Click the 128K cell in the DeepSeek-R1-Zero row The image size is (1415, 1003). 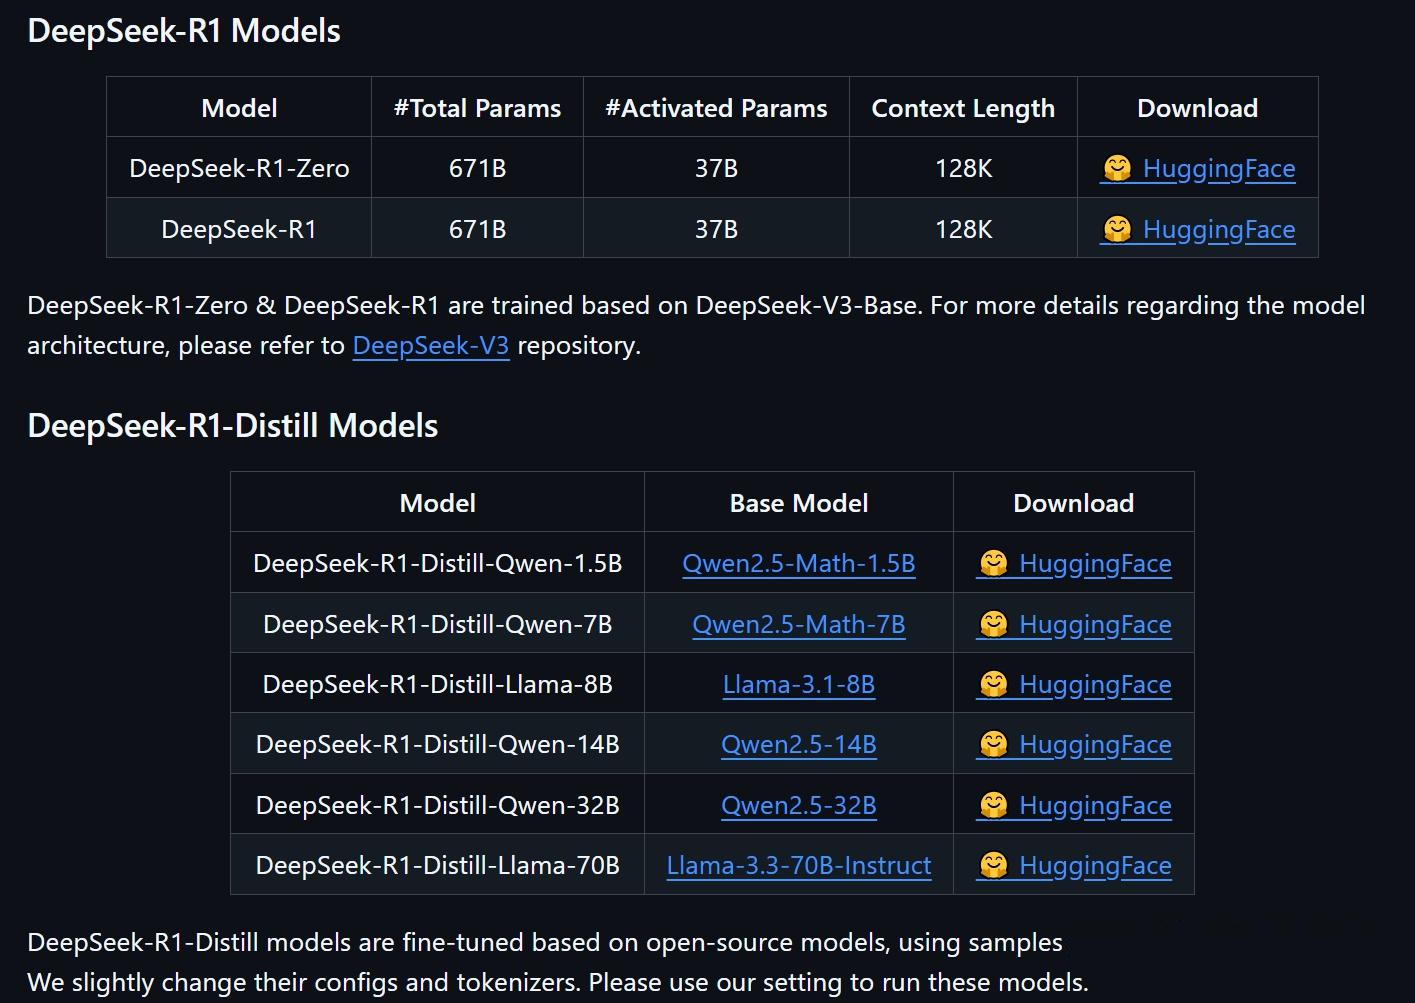(x=963, y=168)
